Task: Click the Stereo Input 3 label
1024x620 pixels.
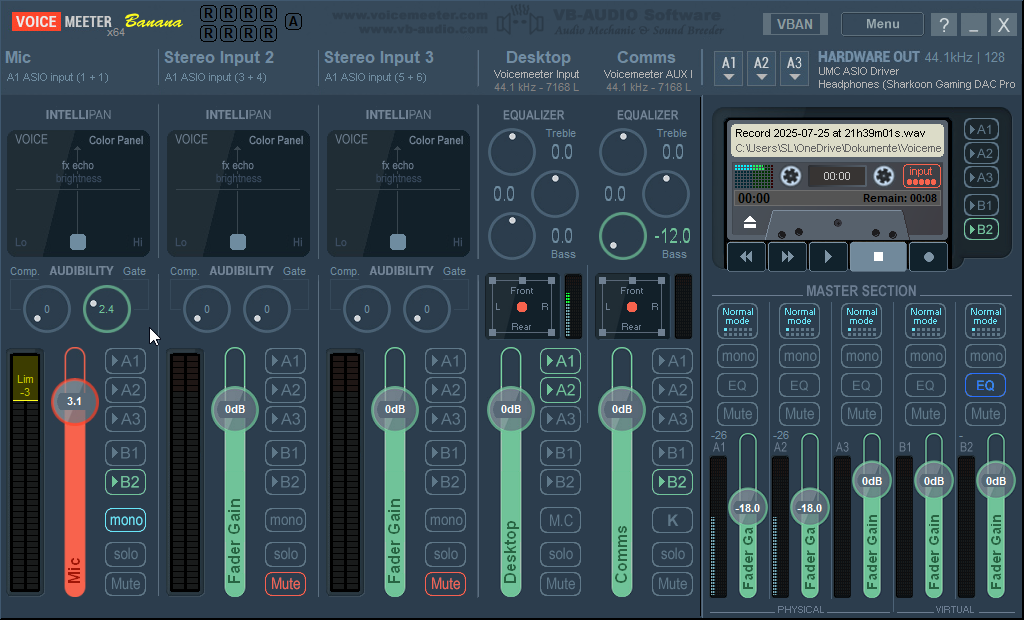Action: (x=379, y=57)
